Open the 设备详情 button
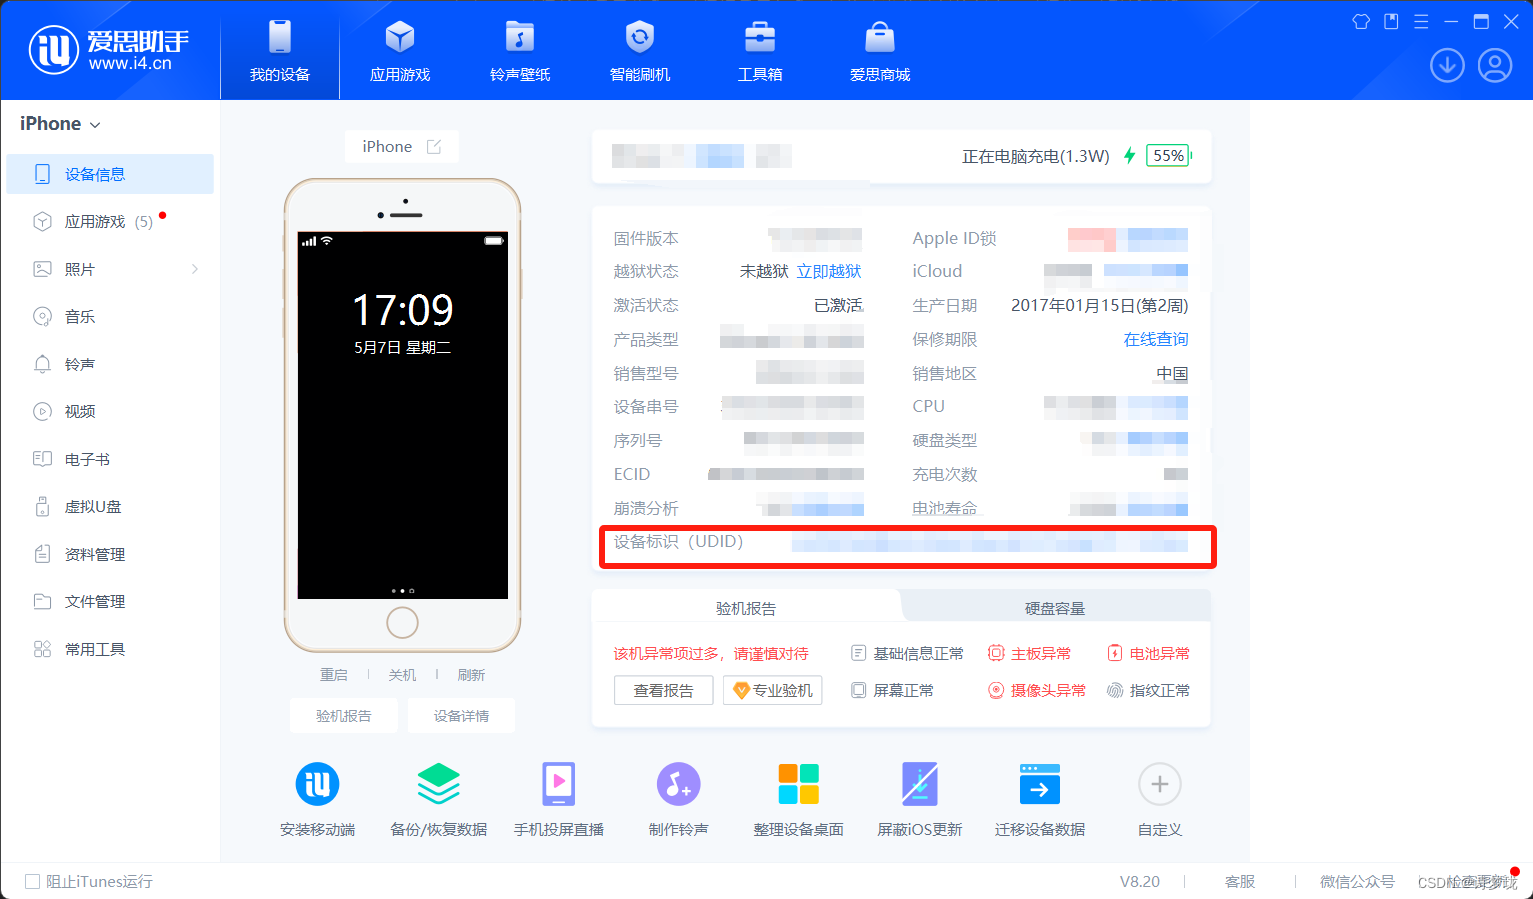Image resolution: width=1533 pixels, height=899 pixels. (x=461, y=716)
